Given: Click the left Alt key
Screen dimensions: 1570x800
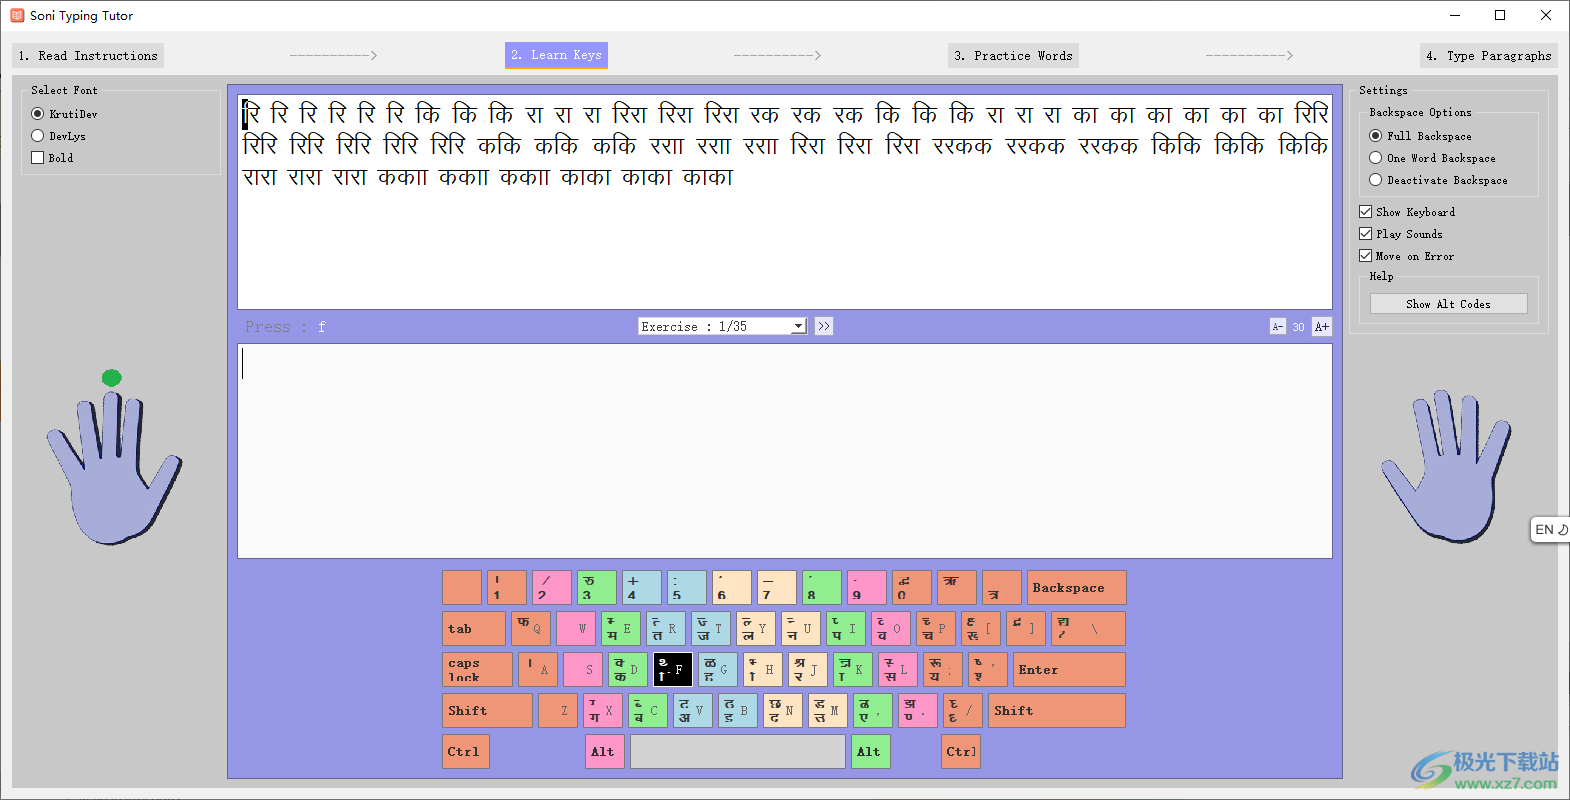Looking at the screenshot, I should tap(605, 751).
